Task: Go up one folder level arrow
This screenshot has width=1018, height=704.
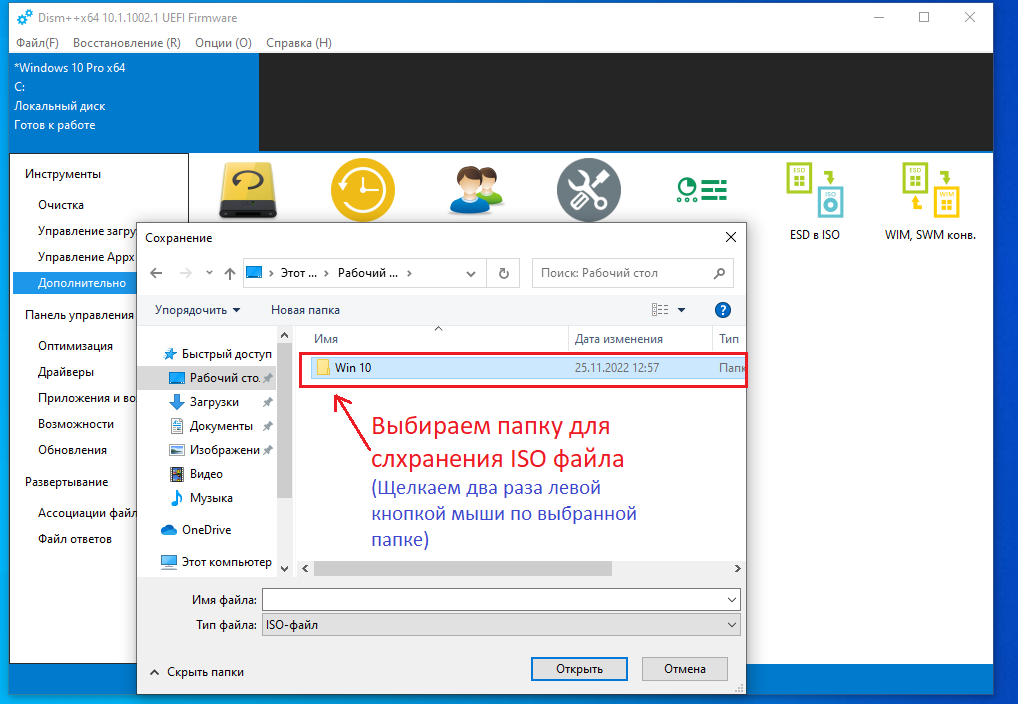Action: tap(230, 273)
